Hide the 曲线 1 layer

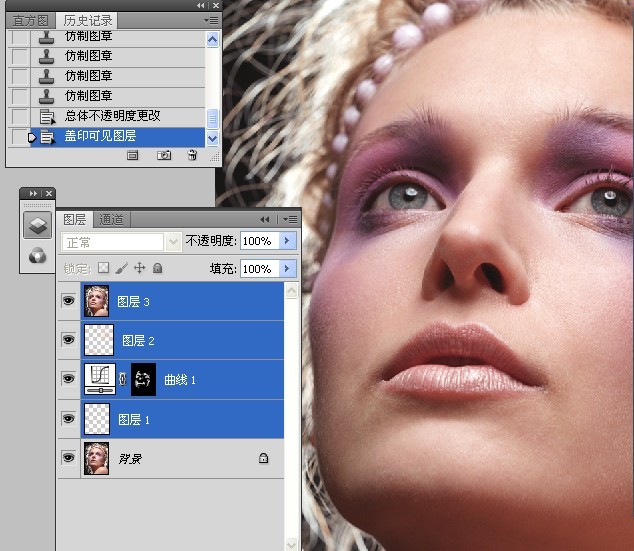[x=69, y=379]
